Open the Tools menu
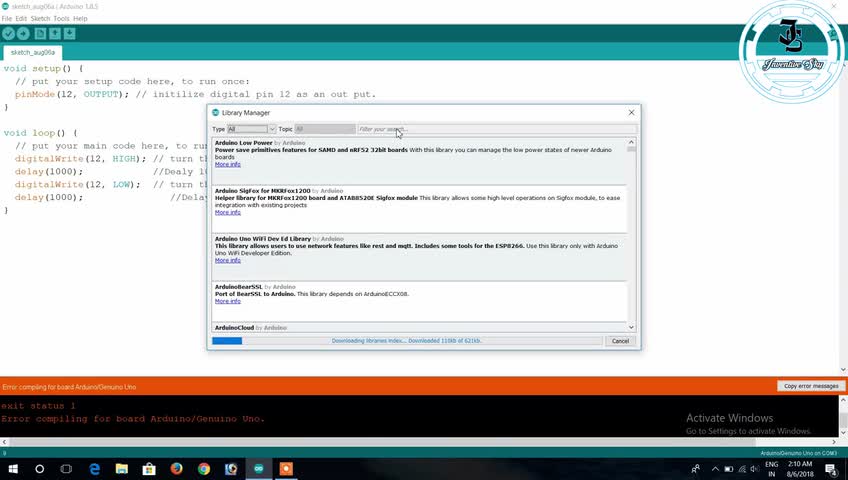Screen dimensions: 848x480 (x=61, y=18)
